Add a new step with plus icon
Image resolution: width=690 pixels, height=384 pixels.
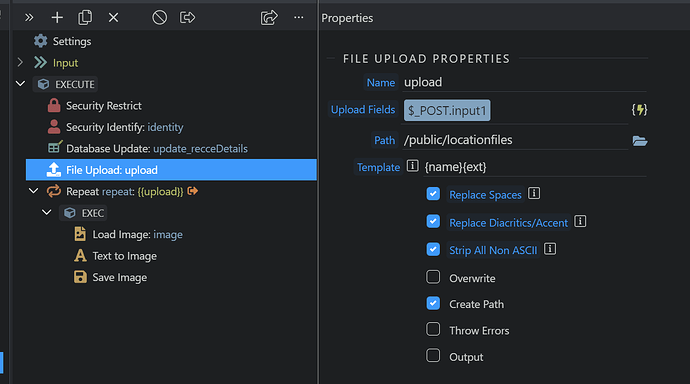point(57,18)
